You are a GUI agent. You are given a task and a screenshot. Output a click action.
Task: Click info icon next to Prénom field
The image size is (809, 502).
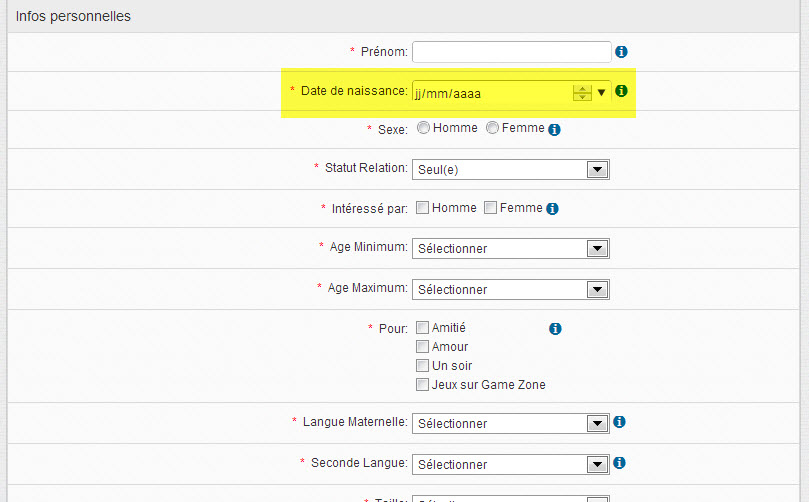click(621, 51)
